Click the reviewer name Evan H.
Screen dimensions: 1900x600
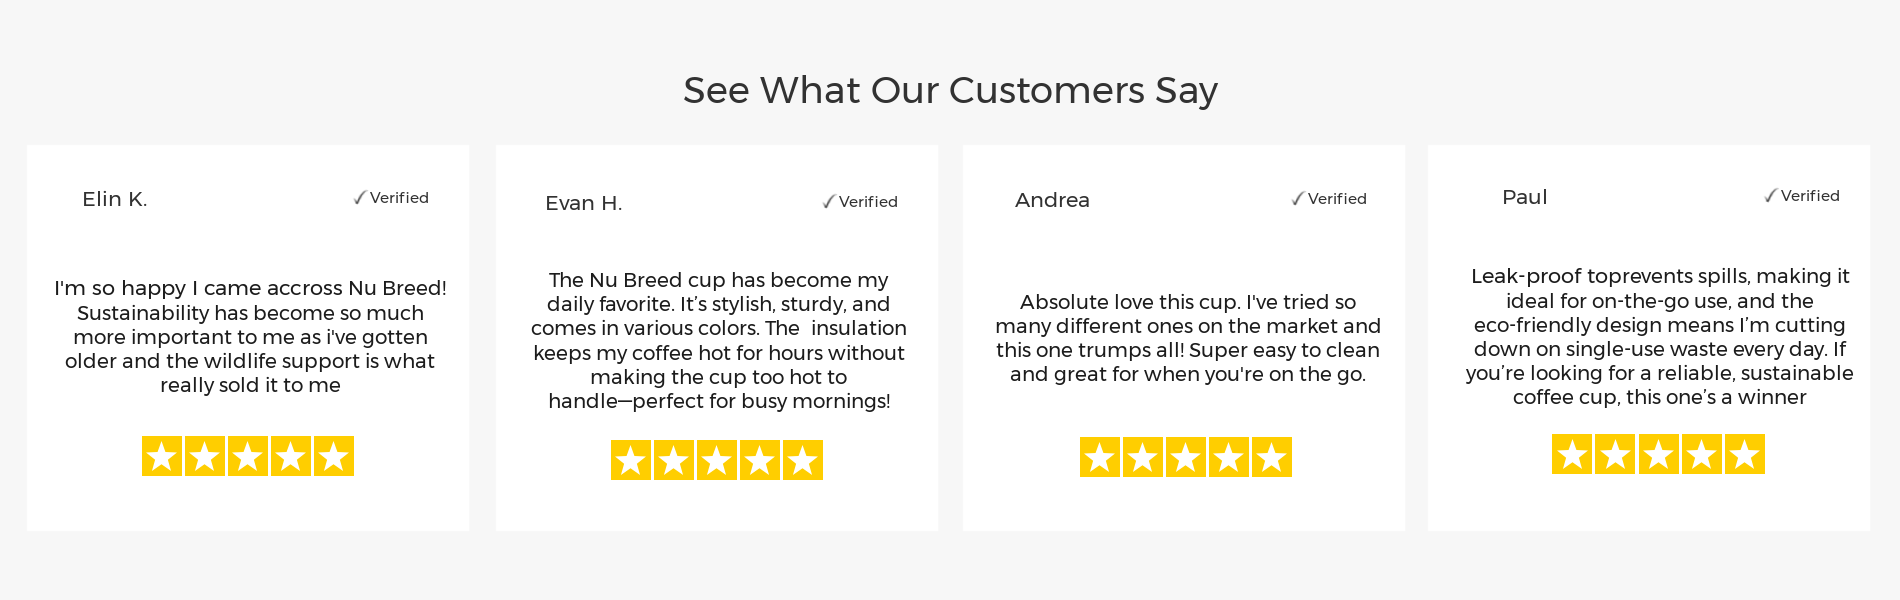[x=584, y=203]
